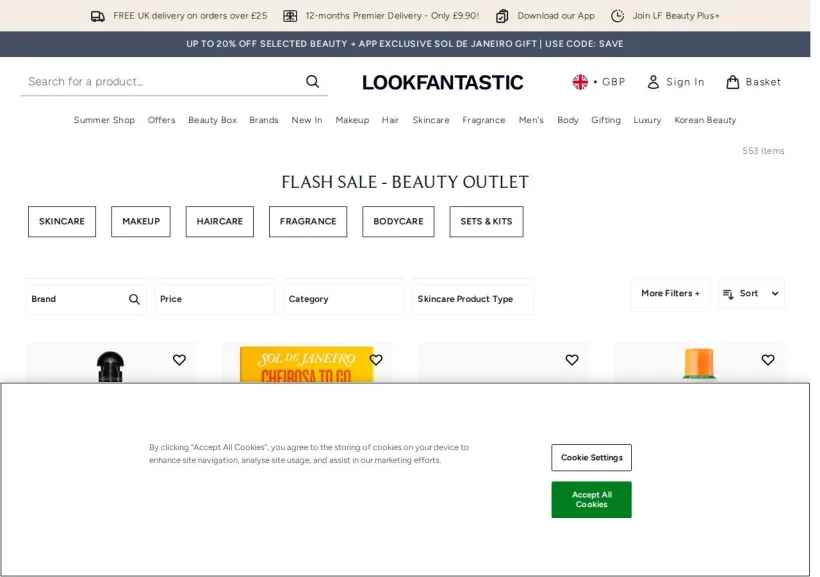Image resolution: width=820 pixels, height=577 pixels.
Task: Click the BODYCARE category button
Action: [398, 222]
